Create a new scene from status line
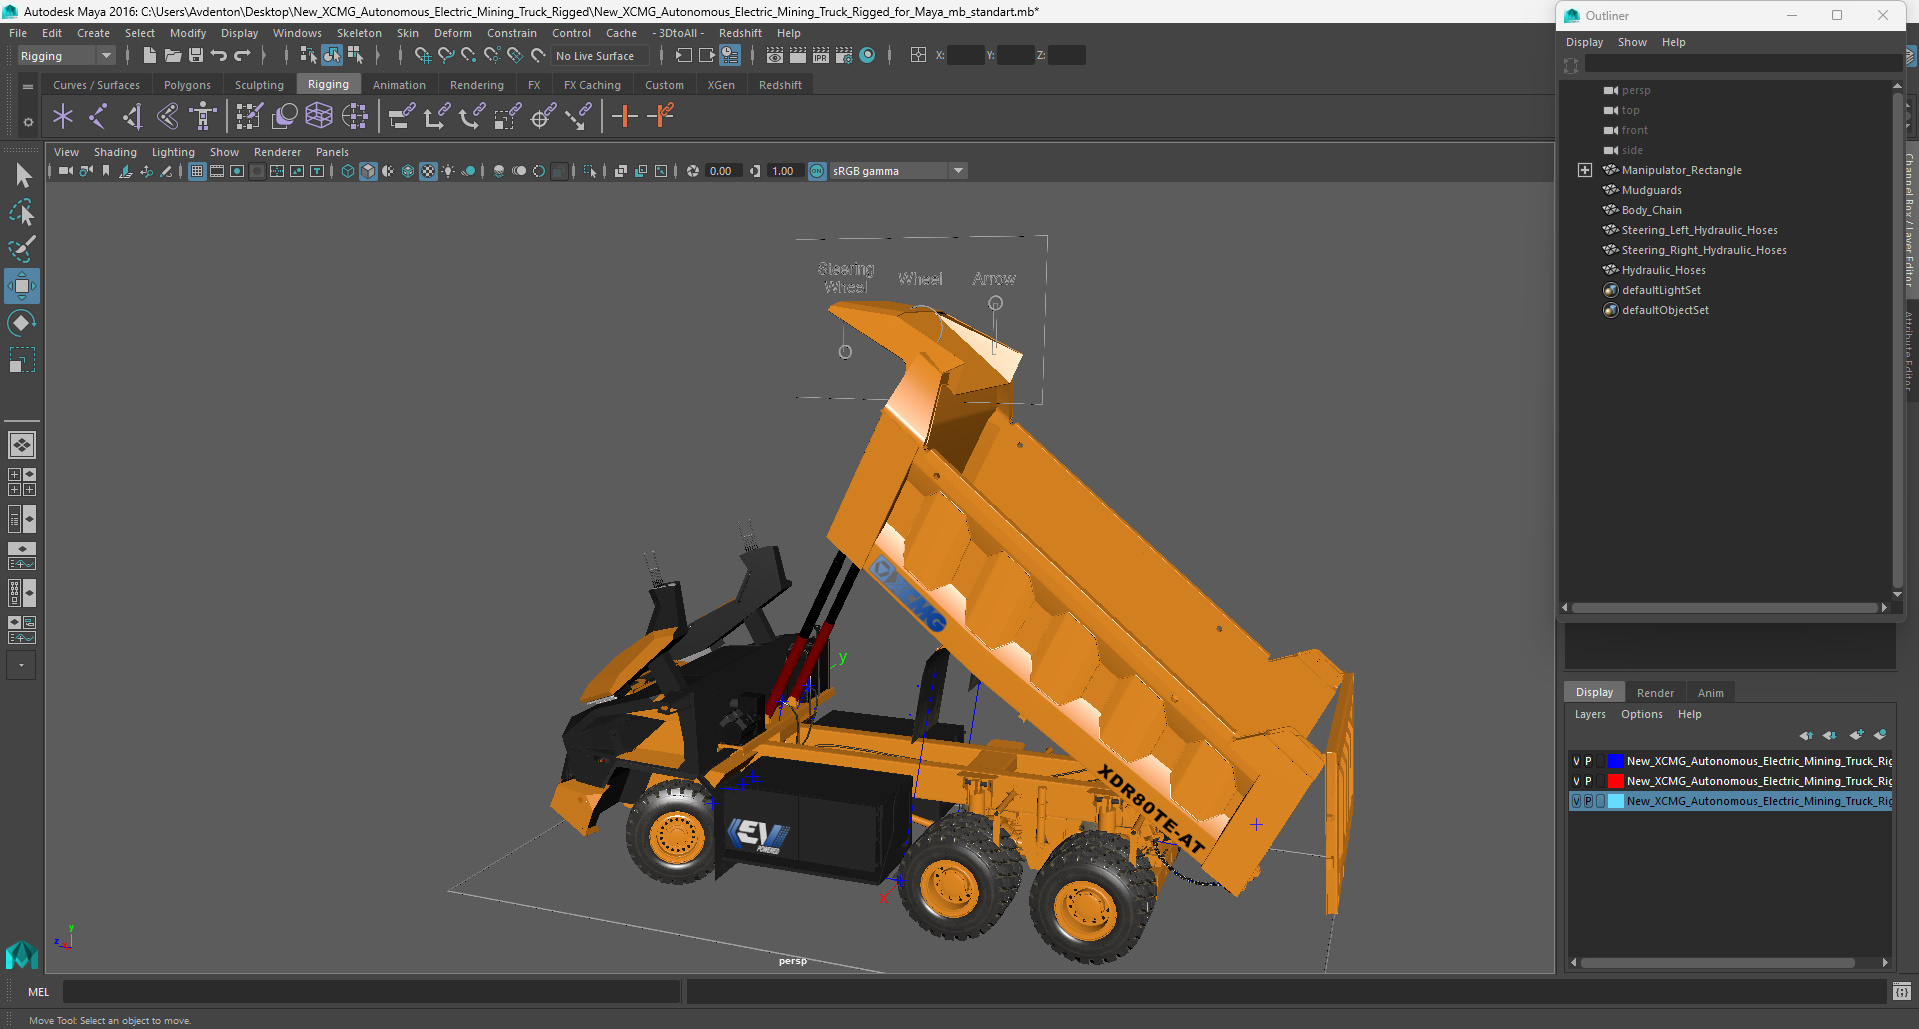This screenshot has width=1919, height=1029. [149, 56]
